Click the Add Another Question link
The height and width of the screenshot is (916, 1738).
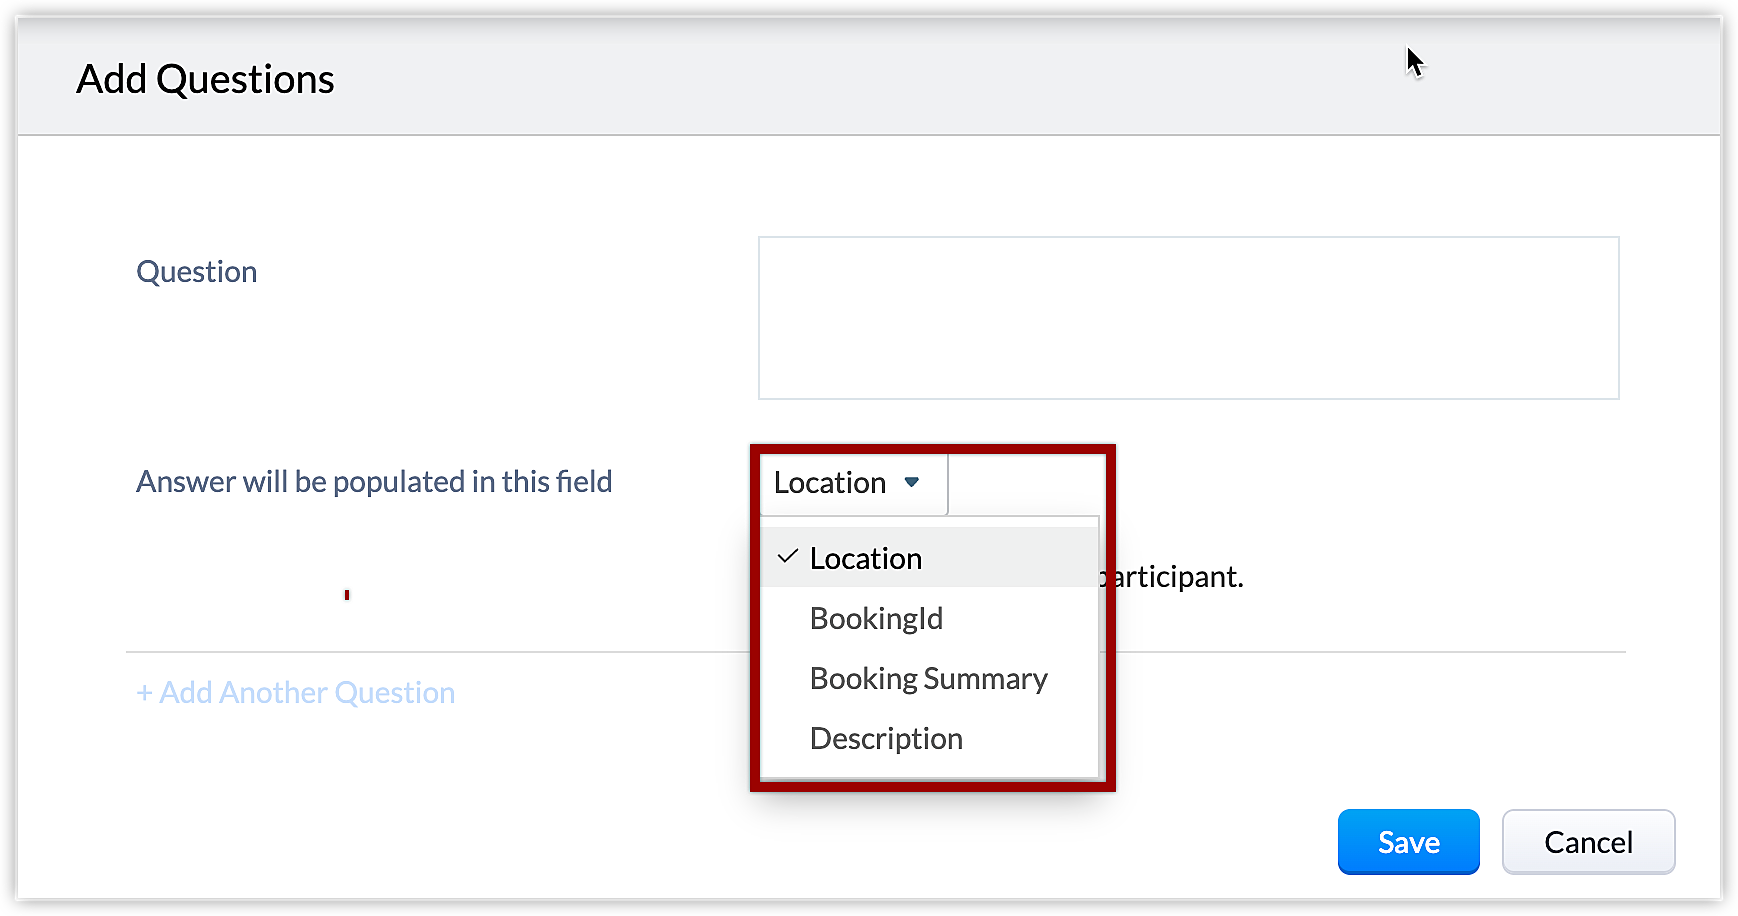(x=306, y=693)
